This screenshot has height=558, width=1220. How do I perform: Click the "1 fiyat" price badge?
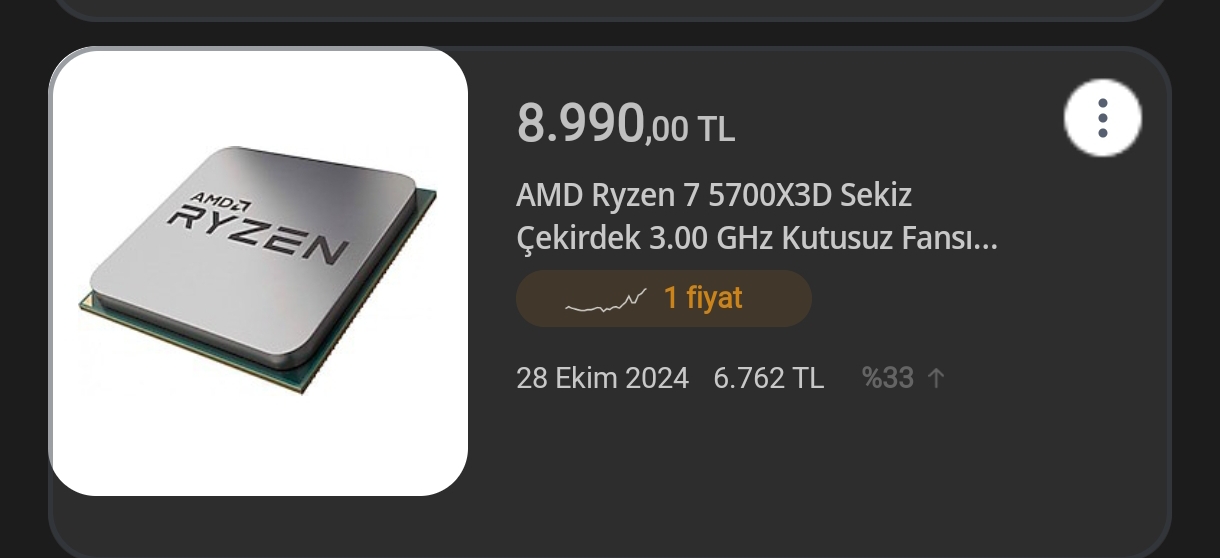click(x=663, y=298)
